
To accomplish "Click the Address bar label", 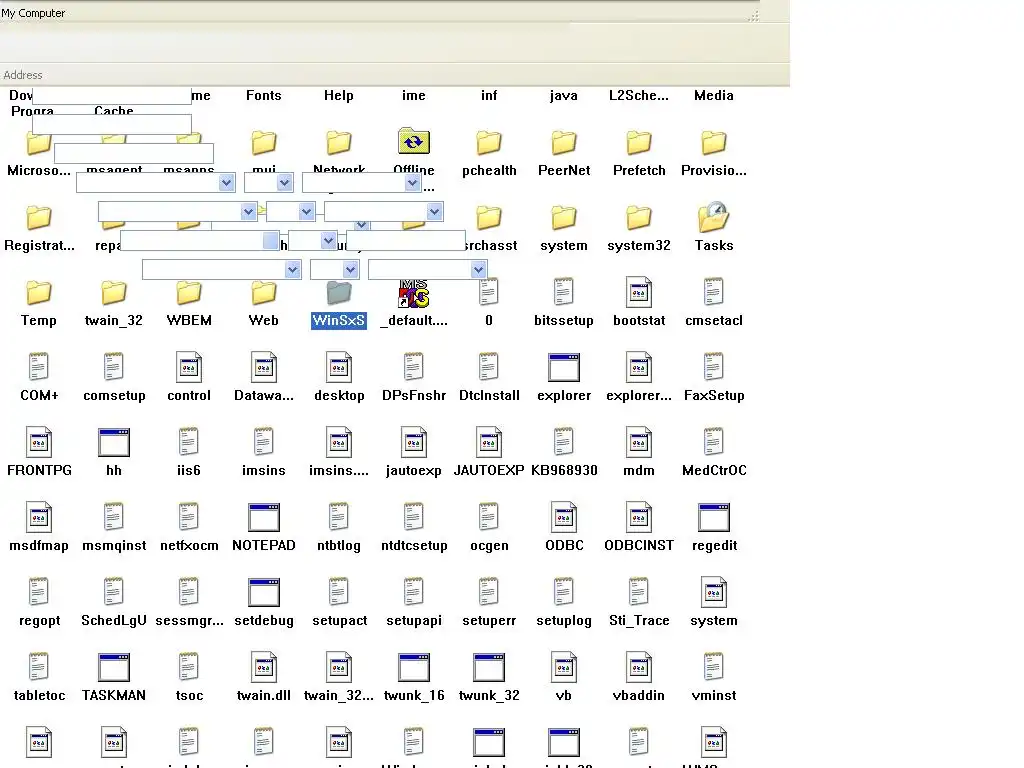I will click(23, 75).
